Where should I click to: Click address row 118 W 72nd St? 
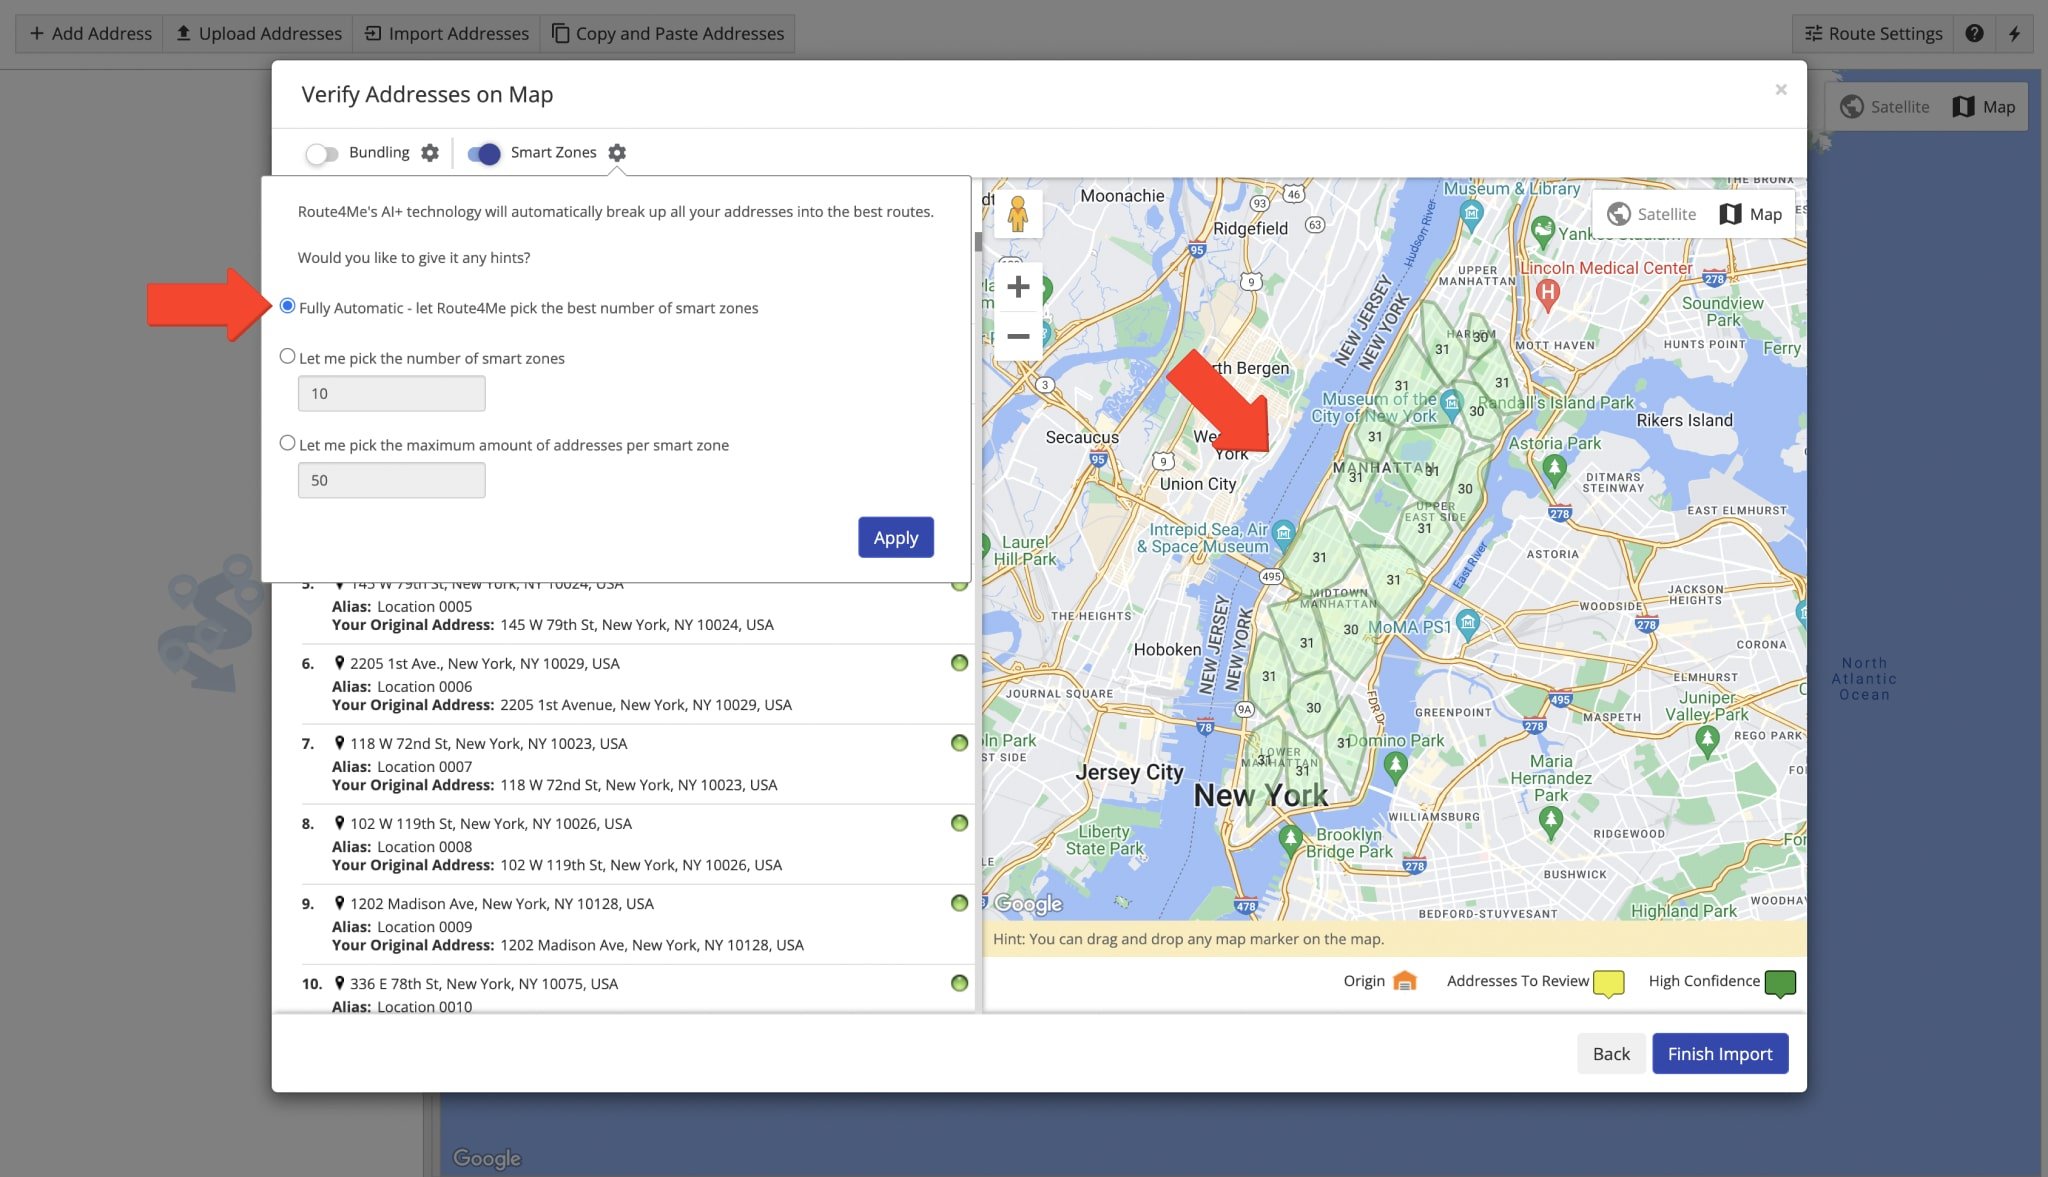[x=636, y=764]
